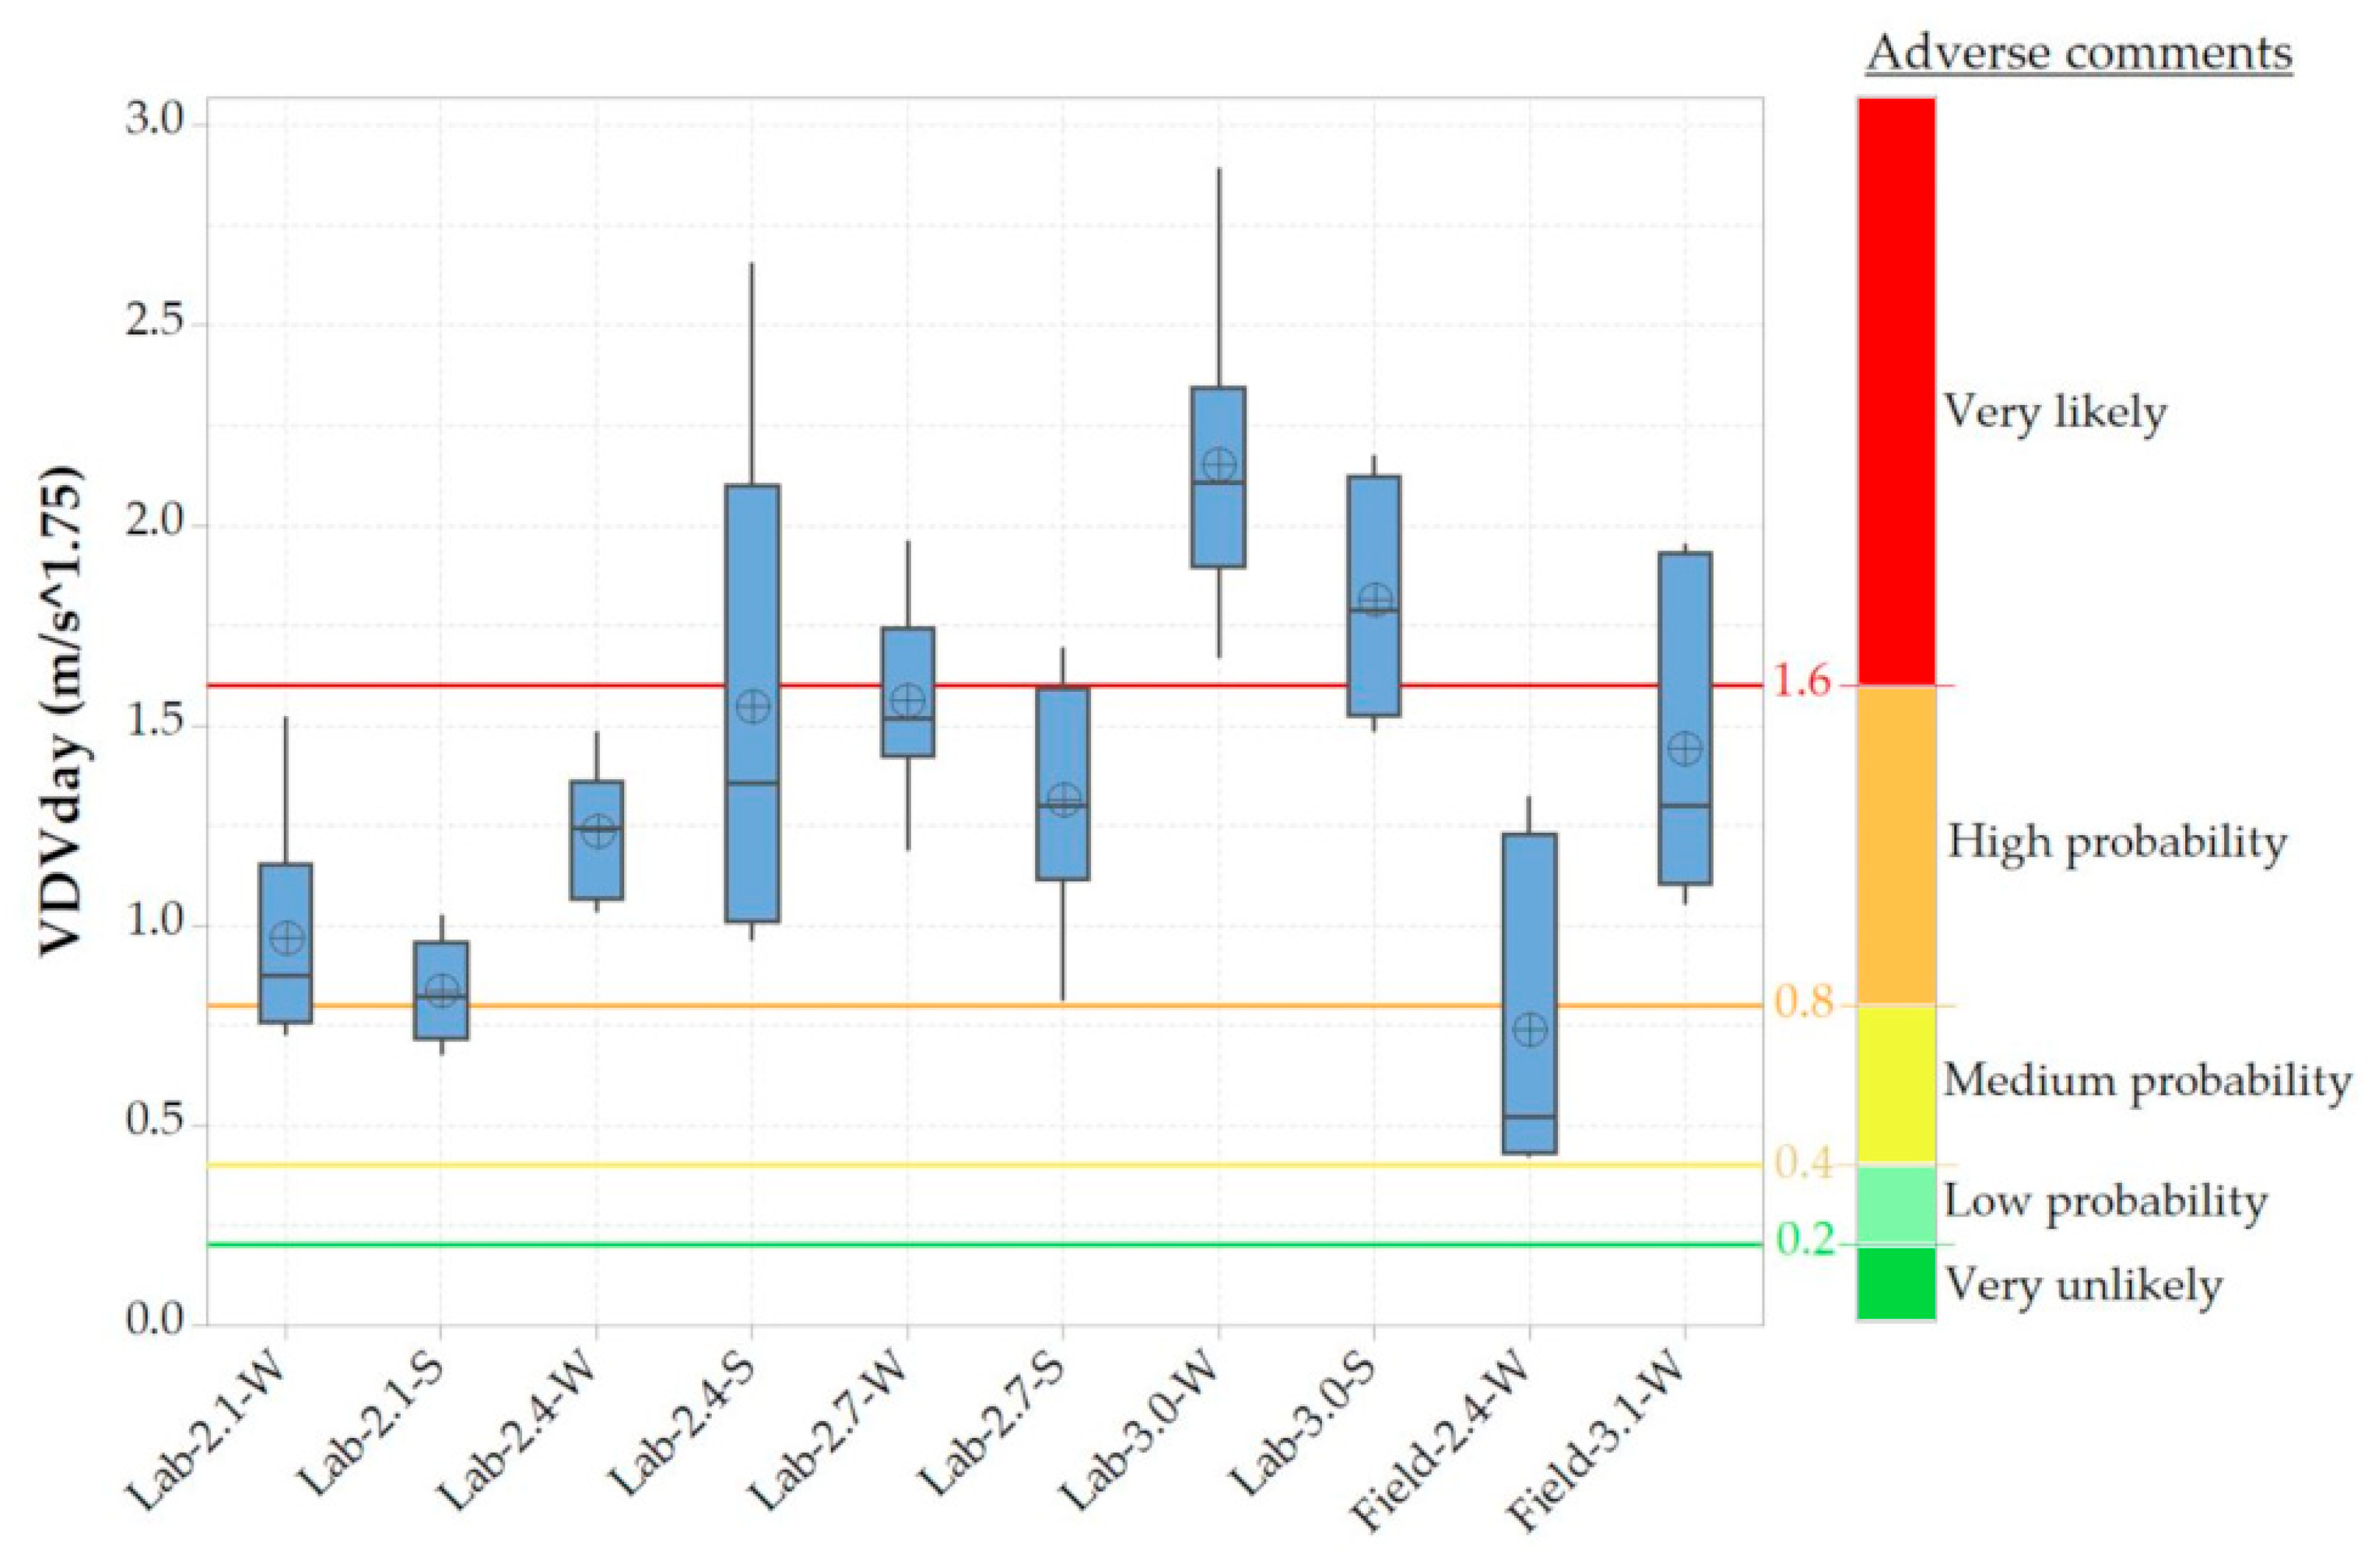Image resolution: width=2380 pixels, height=1568 pixels.
Task: Click the dark green Very unlikely band
Action: [1896, 1283]
